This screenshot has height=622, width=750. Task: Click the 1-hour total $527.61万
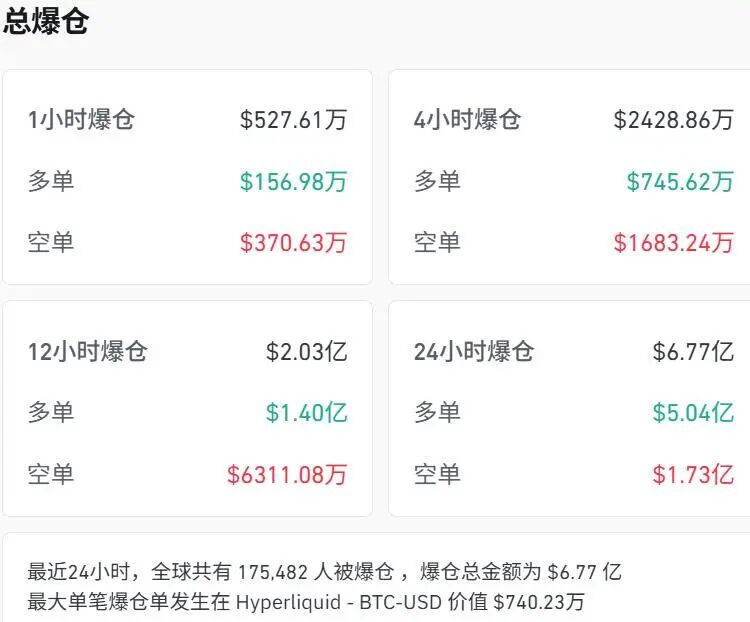point(293,120)
